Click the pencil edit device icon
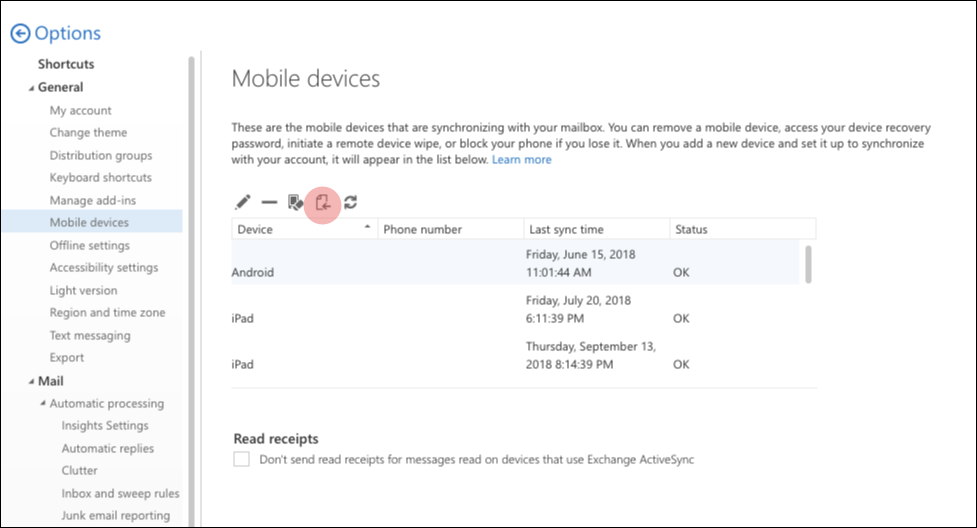Image resolution: width=977 pixels, height=528 pixels. tap(242, 202)
